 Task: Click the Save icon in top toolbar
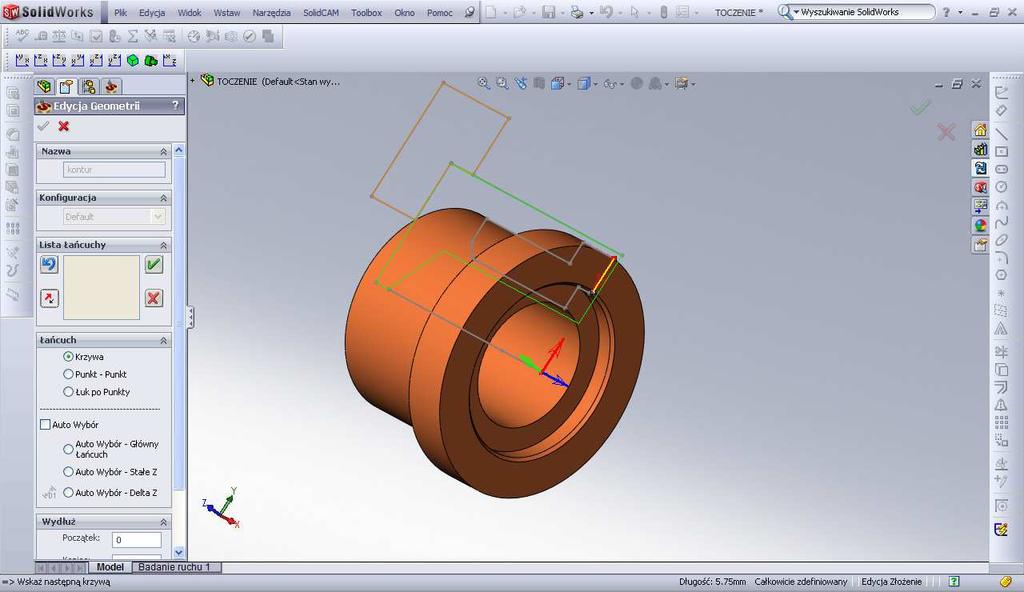click(x=549, y=12)
